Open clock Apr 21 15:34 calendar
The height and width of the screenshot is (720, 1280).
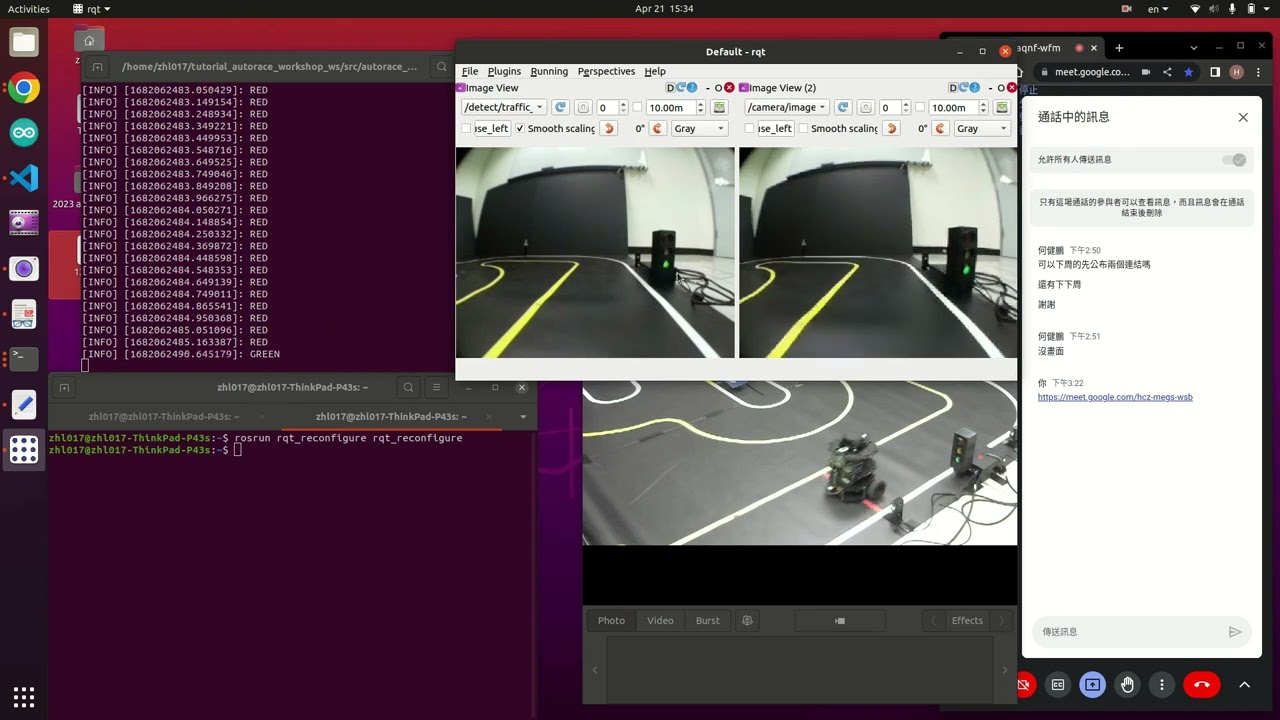tap(664, 9)
